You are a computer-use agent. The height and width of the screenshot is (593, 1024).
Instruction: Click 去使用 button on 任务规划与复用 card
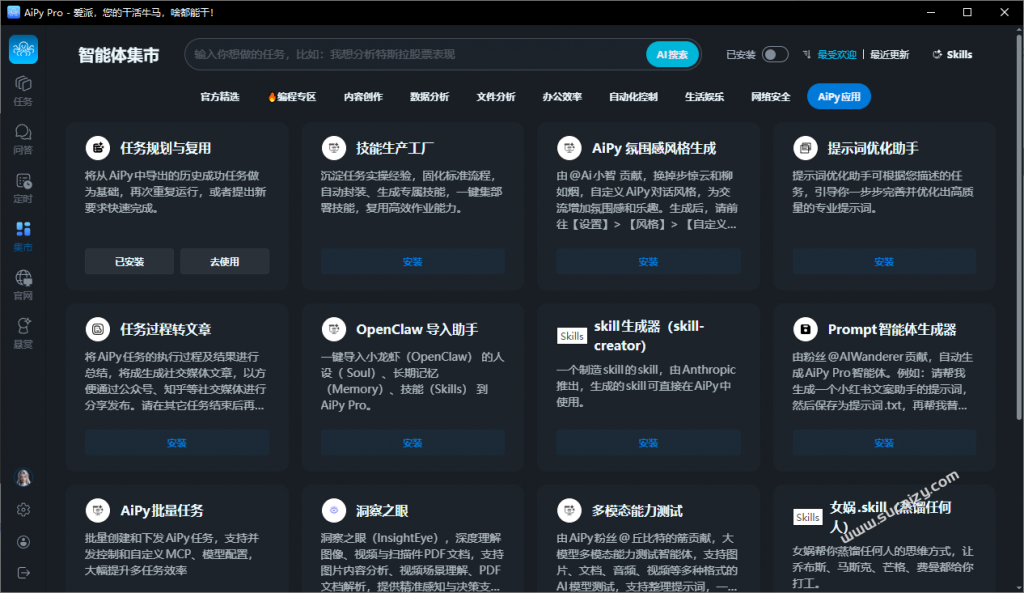pyautogui.click(x=225, y=261)
